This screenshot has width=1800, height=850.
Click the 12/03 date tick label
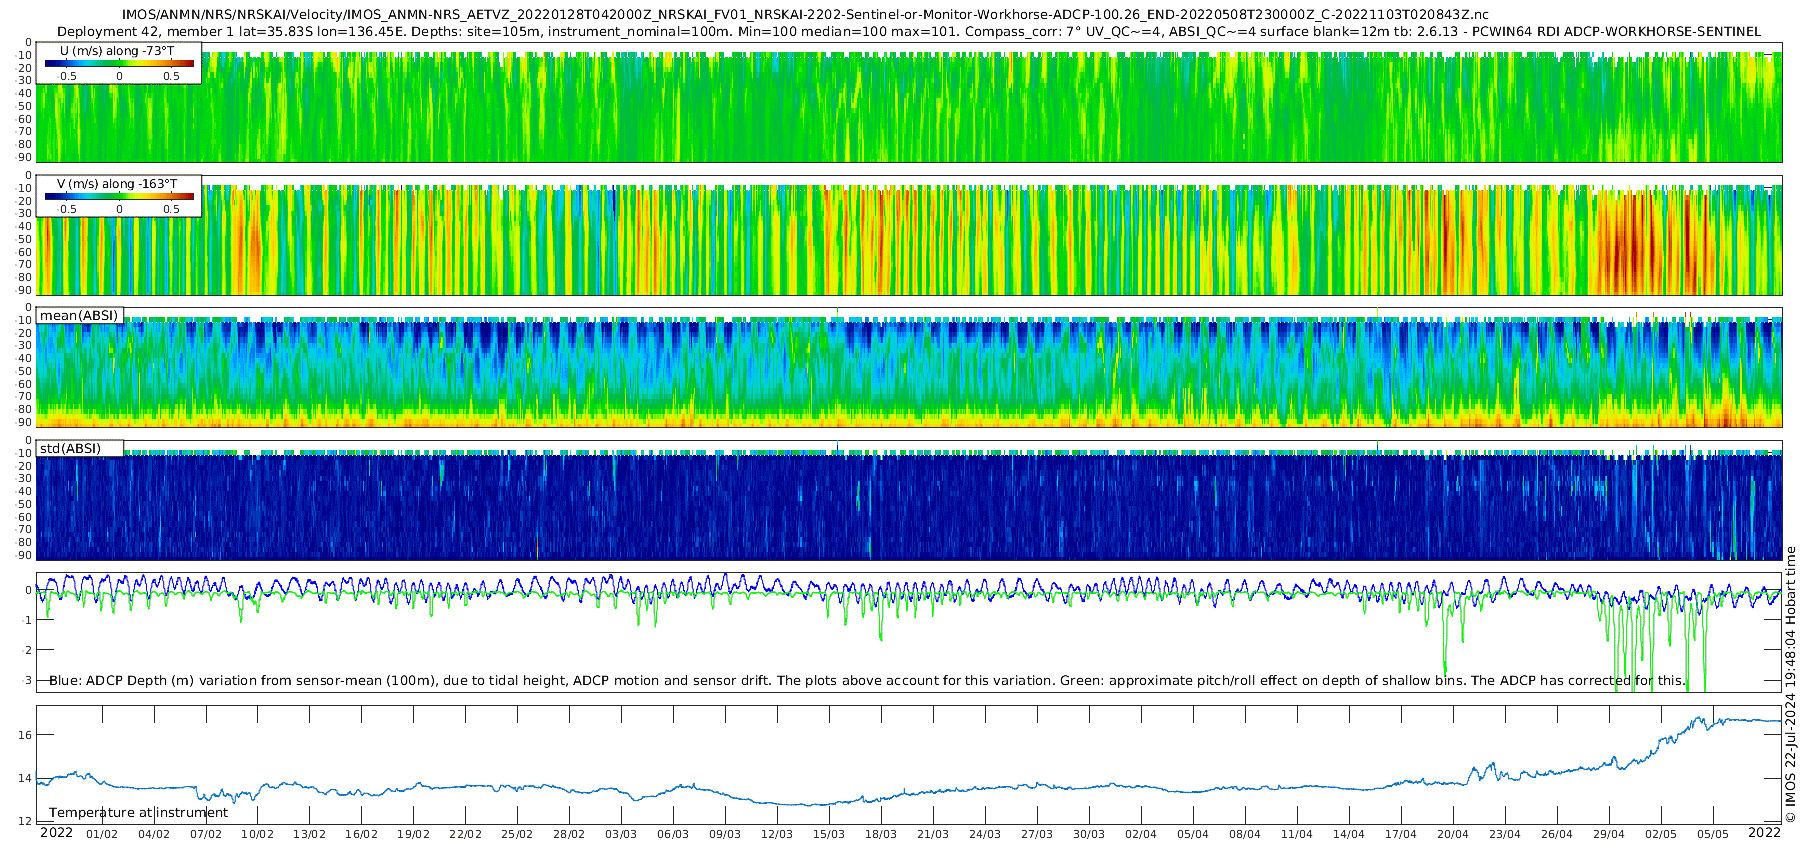778,834
